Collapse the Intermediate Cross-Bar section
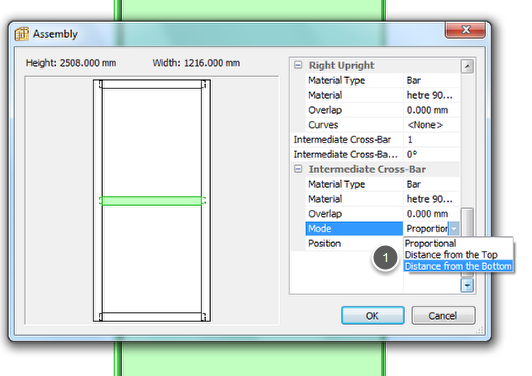Screen dimensions: 532x376 (298, 169)
